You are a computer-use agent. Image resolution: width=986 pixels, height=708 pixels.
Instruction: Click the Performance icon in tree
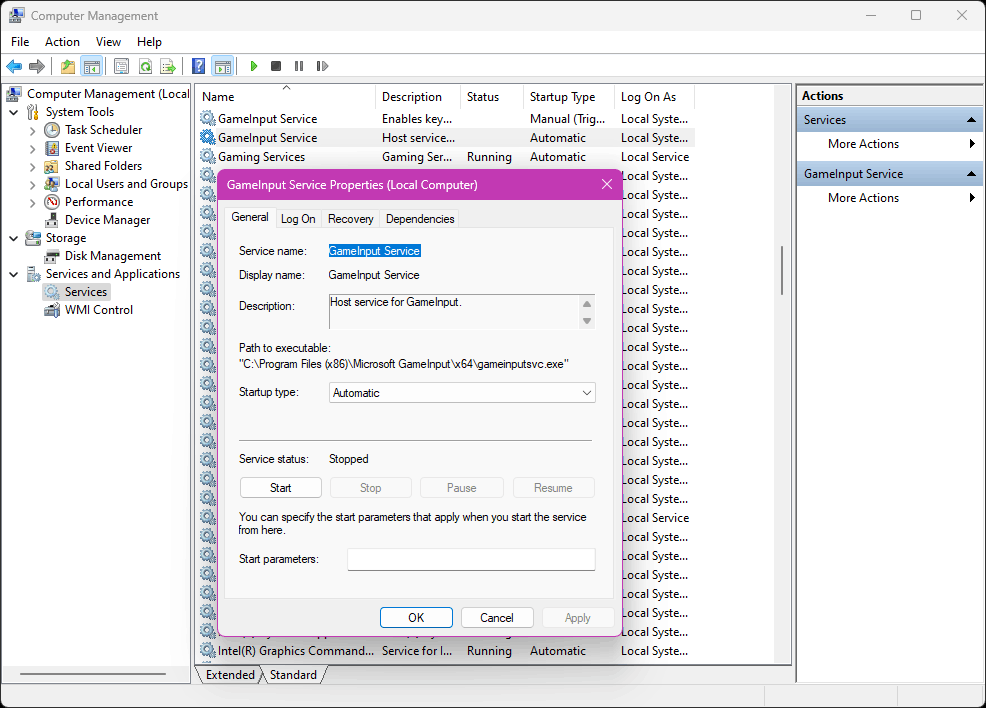pos(52,202)
